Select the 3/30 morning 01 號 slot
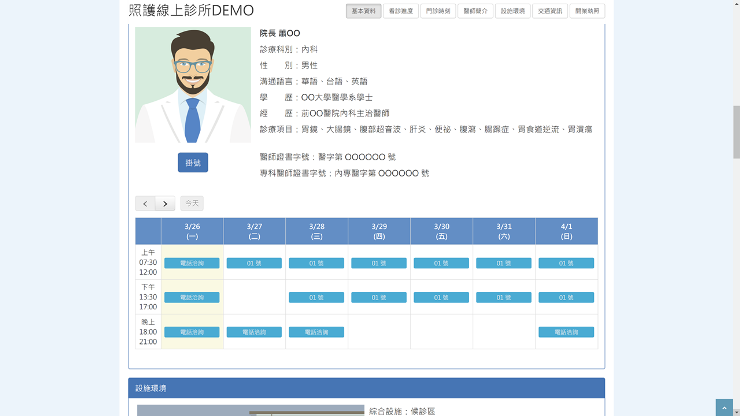Viewport: 740px width, 416px height. (441, 263)
